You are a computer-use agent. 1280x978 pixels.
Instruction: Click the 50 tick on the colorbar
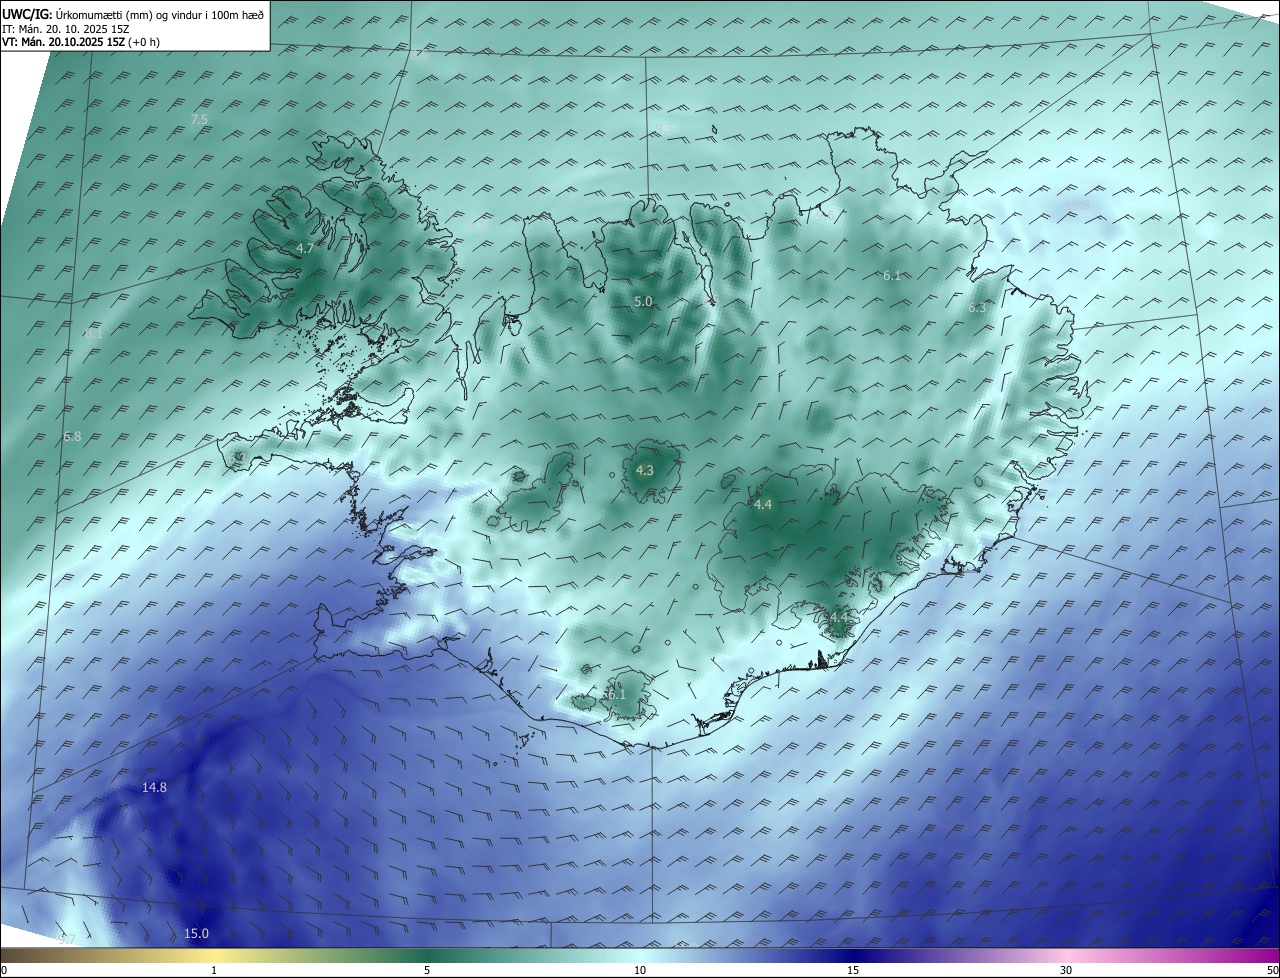(1272, 970)
